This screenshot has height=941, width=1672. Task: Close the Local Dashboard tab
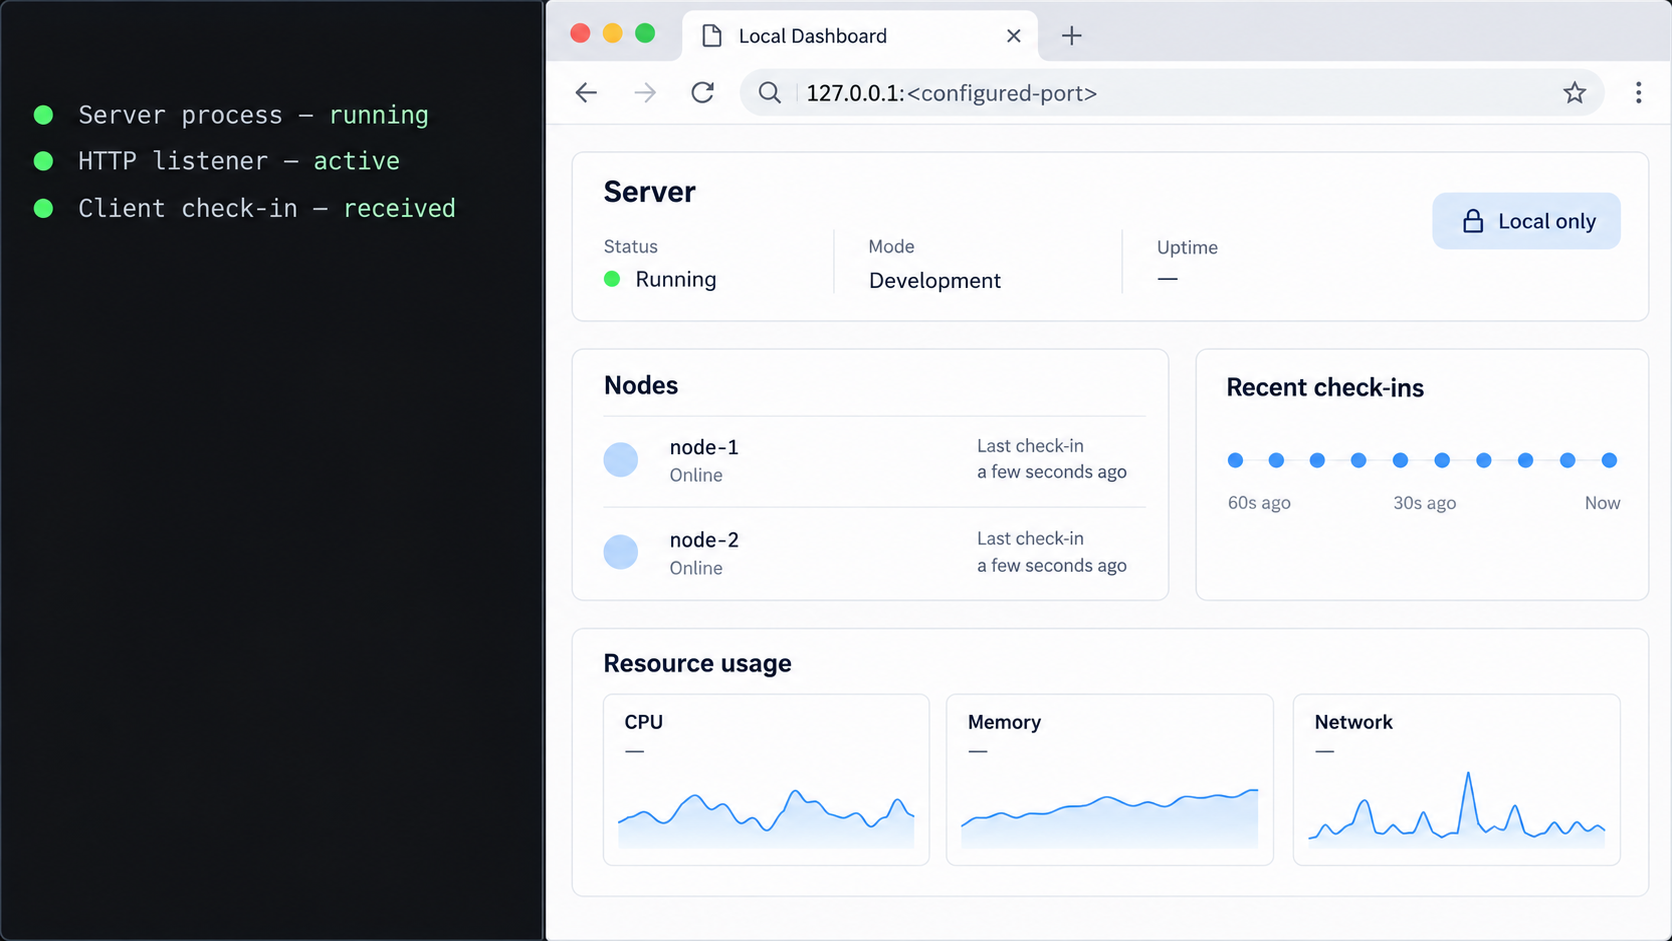[1014, 36]
